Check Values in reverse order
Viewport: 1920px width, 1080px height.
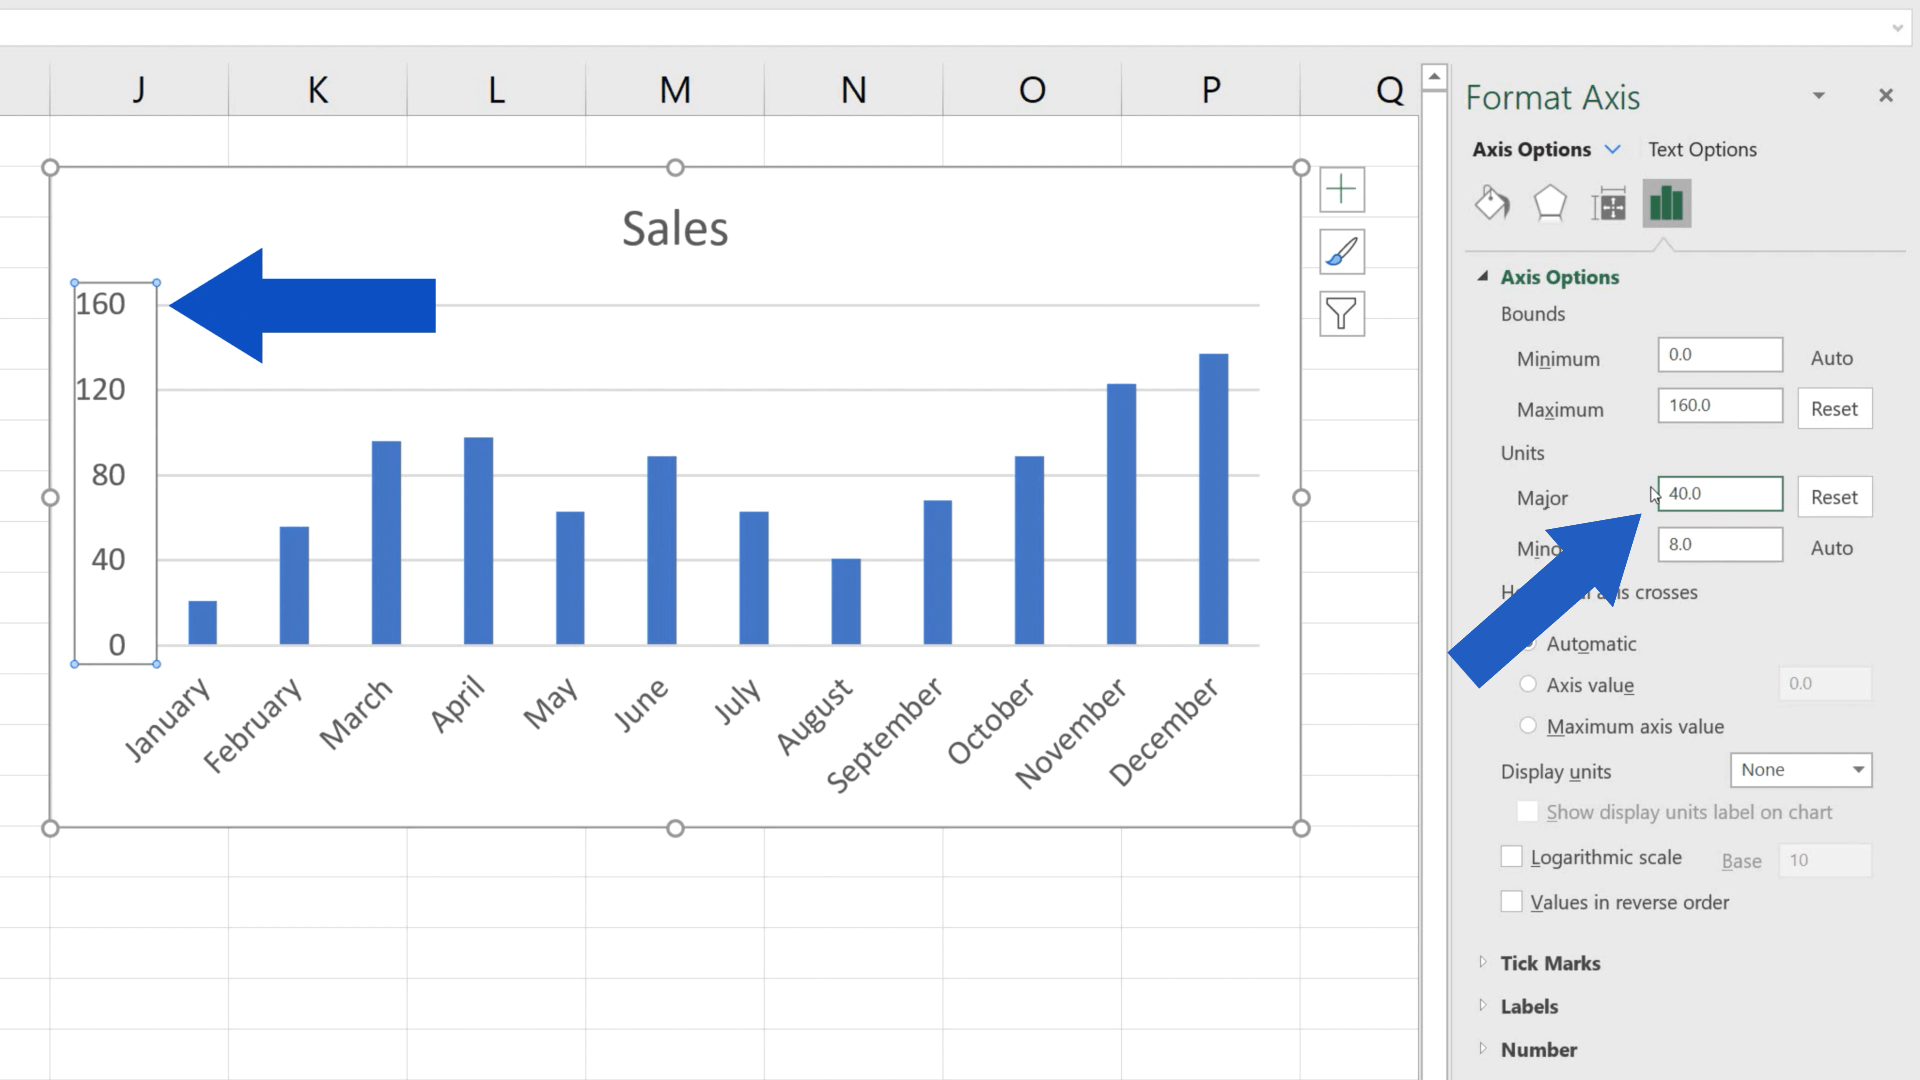click(x=1511, y=902)
